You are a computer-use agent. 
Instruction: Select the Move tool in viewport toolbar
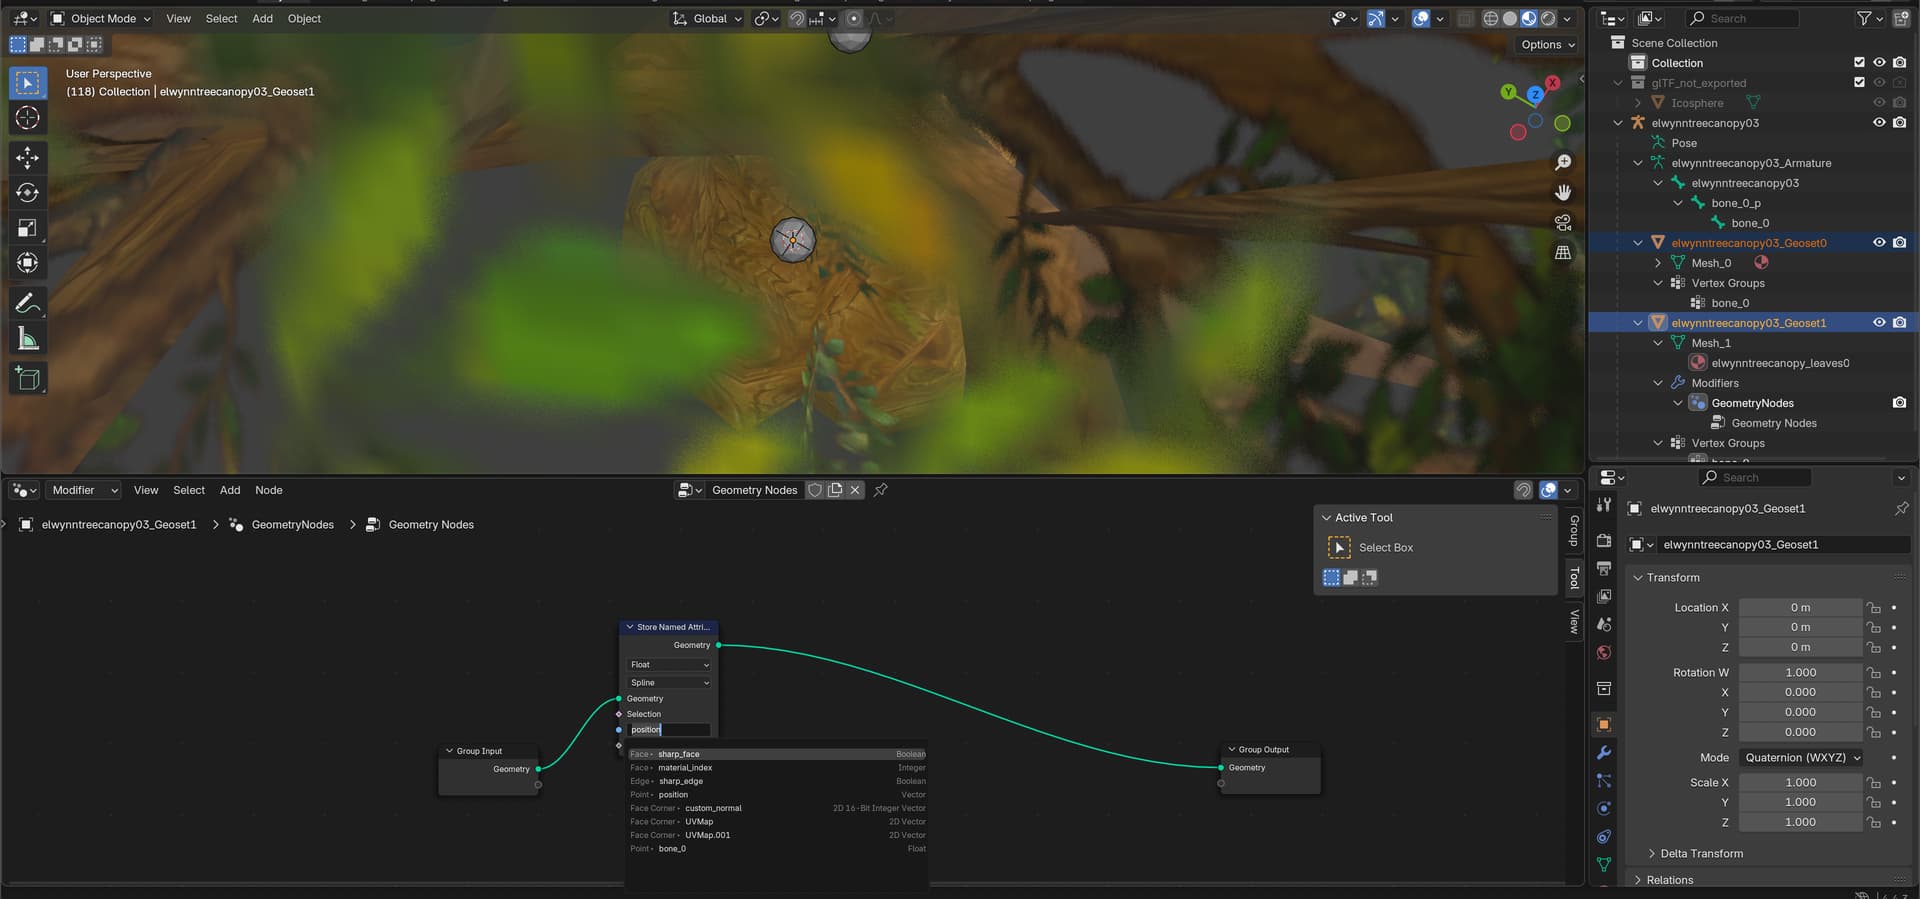click(27, 158)
